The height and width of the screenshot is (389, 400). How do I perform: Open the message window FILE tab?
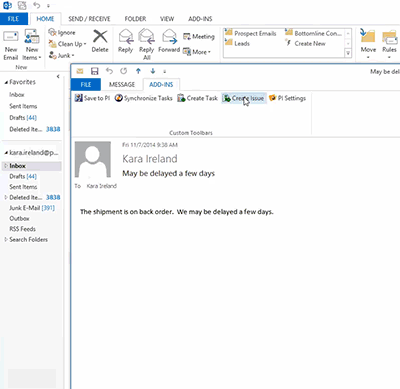[86, 85]
